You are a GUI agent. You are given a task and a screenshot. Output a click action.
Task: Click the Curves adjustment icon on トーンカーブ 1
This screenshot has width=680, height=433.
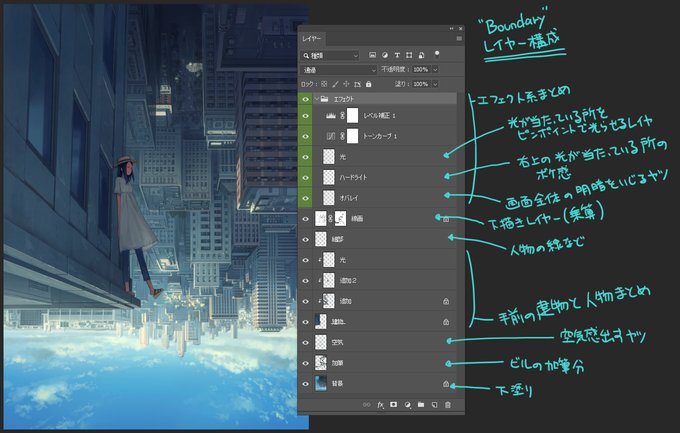coord(331,136)
